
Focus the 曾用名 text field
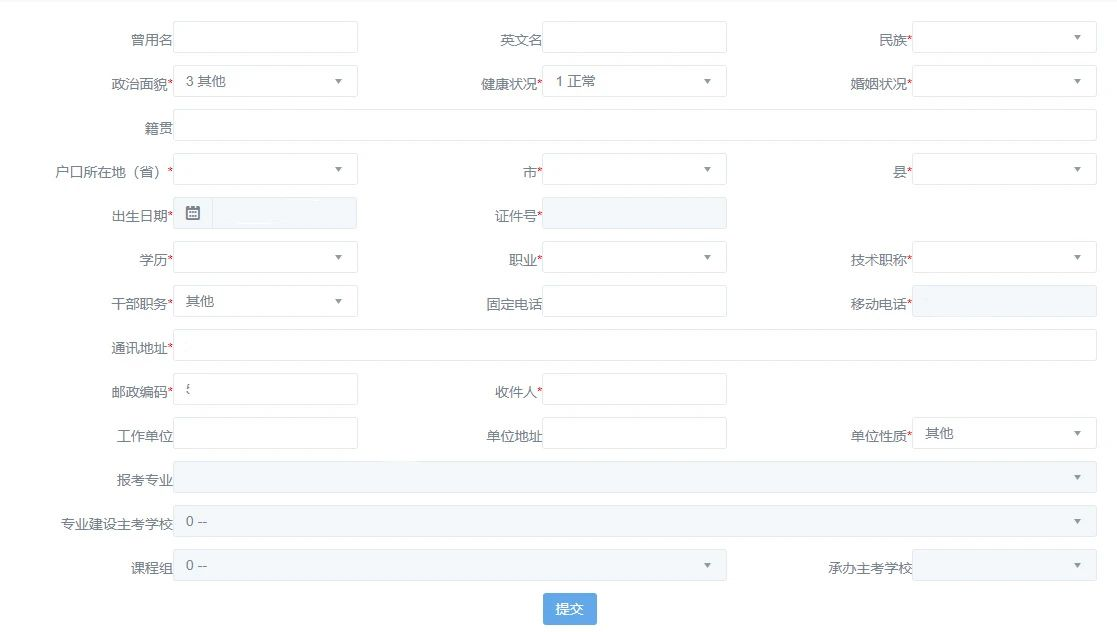tap(265, 38)
